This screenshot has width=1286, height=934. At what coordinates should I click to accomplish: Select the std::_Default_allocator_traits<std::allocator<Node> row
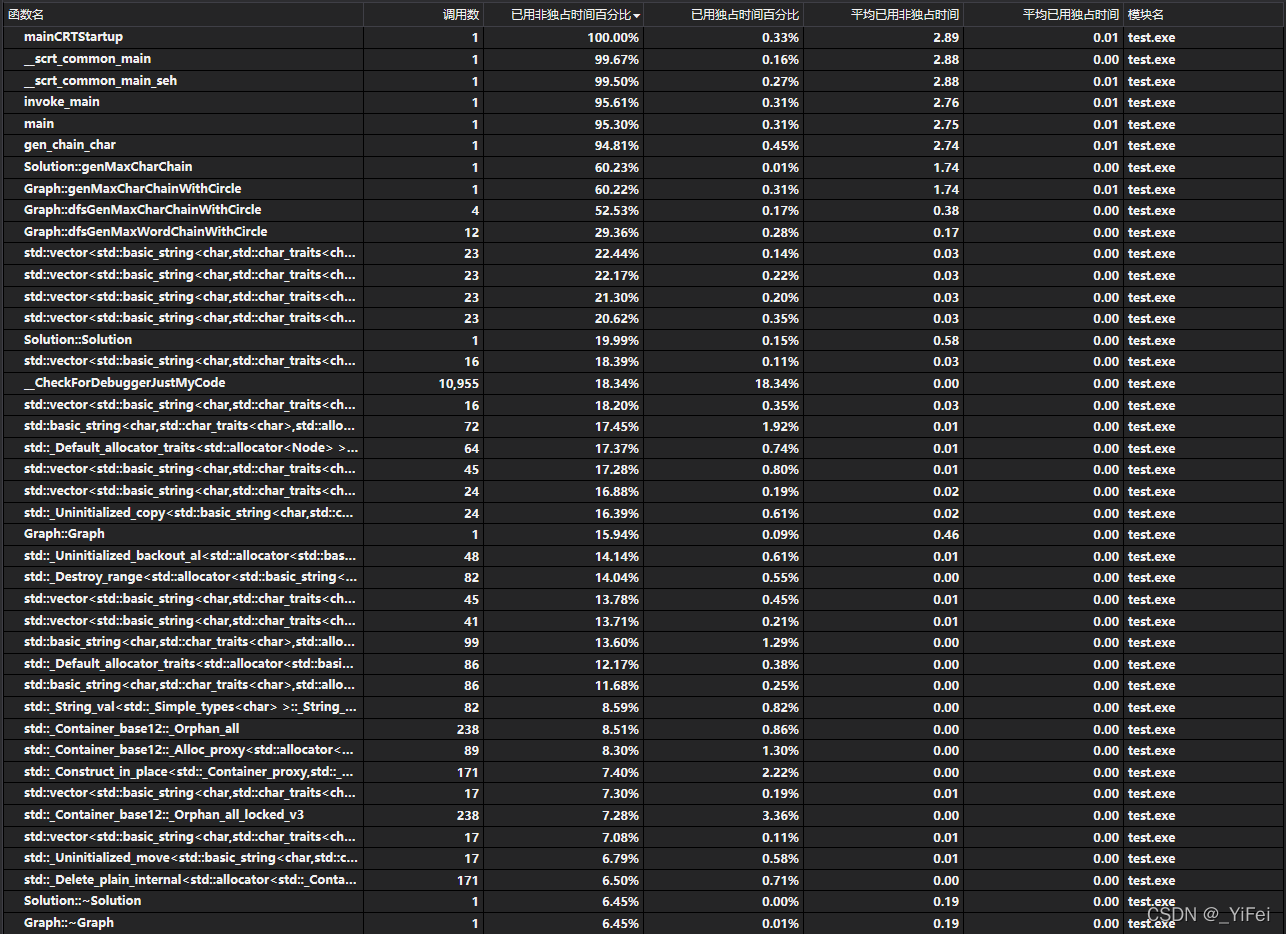[643, 448]
